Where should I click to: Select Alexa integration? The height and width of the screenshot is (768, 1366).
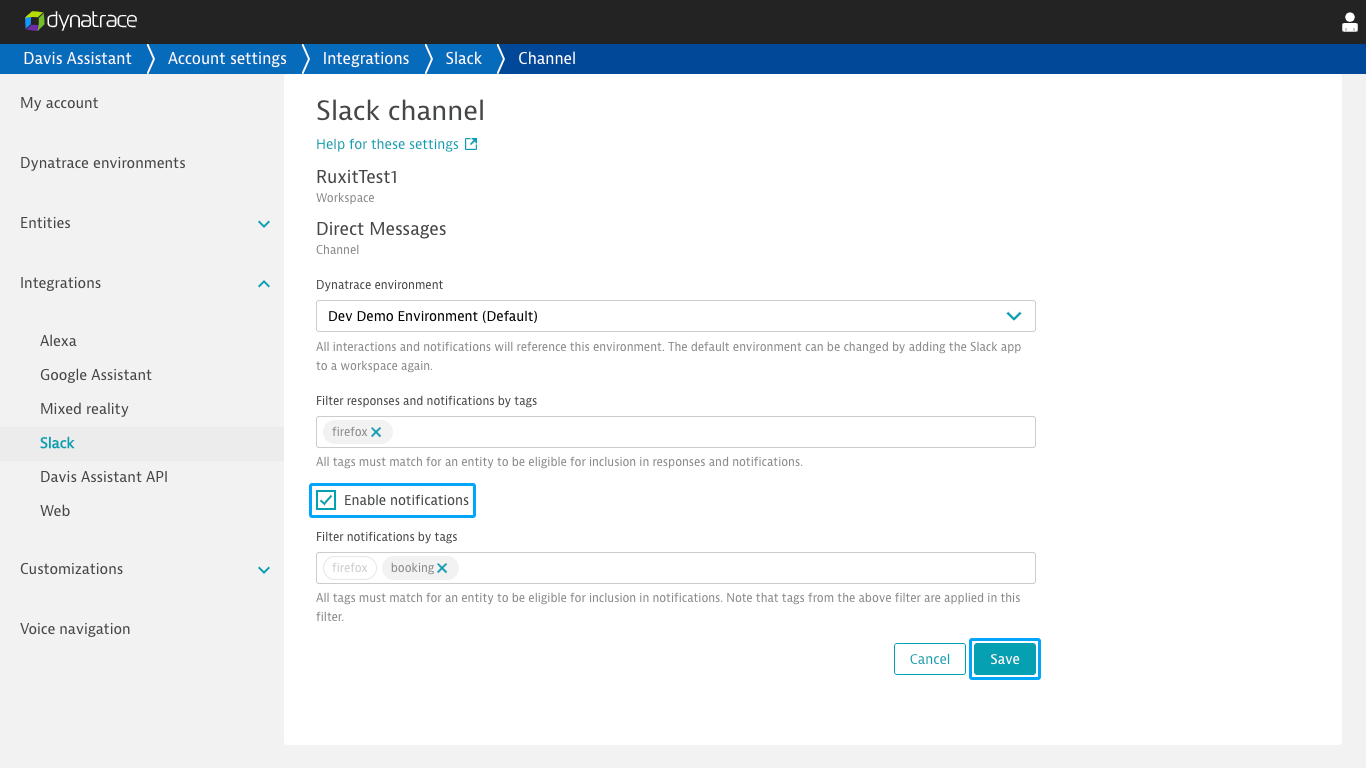[58, 341]
